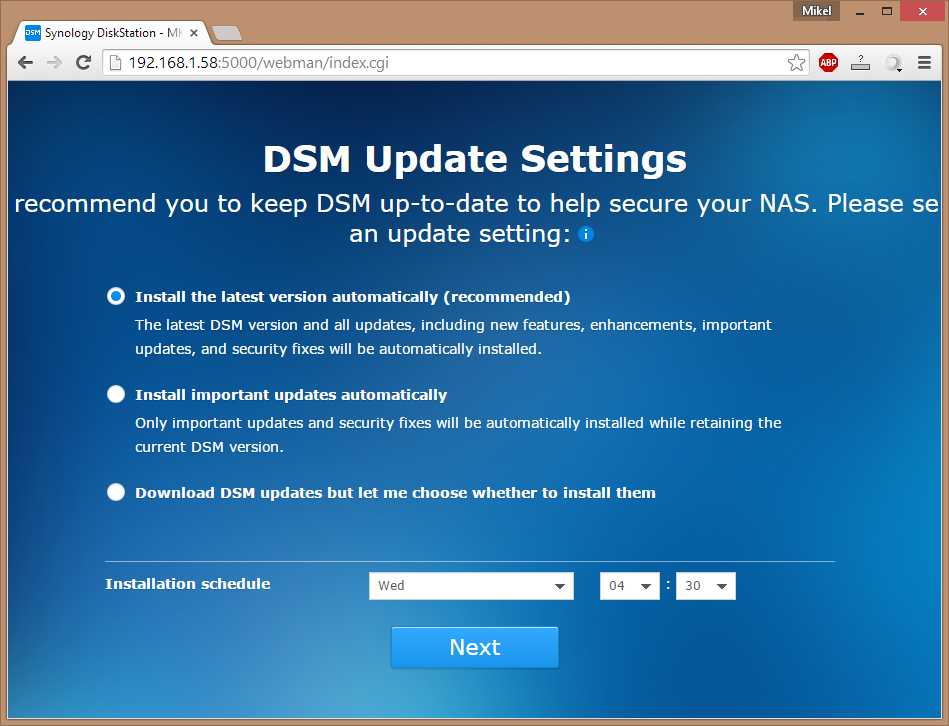
Task: Select Install important updates automatically
Action: (116, 394)
